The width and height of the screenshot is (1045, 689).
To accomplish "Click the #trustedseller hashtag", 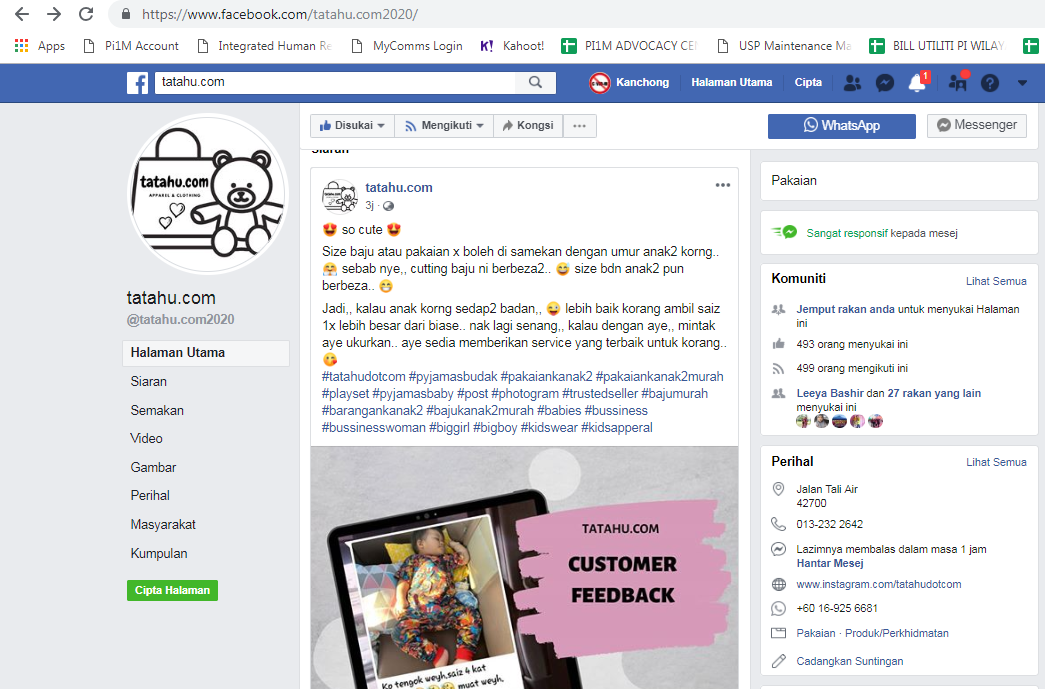I will click(x=600, y=394).
